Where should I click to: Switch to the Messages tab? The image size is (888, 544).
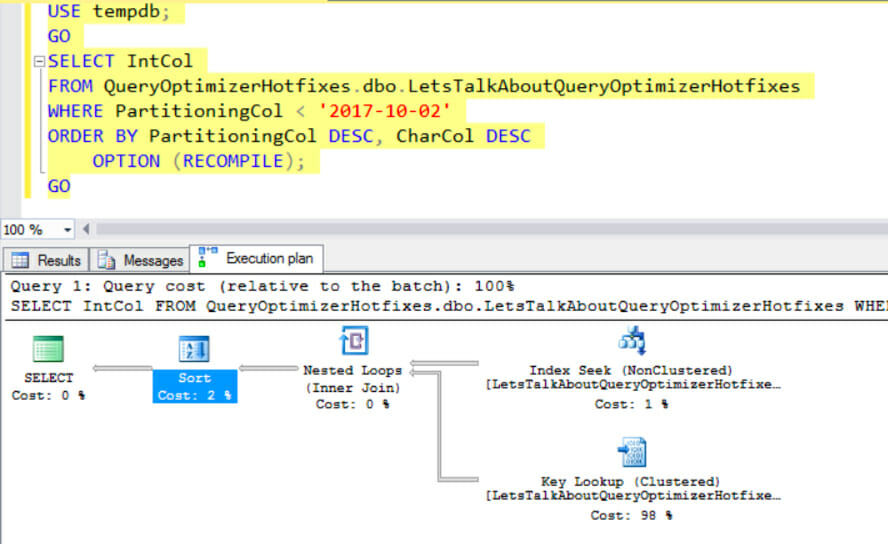coord(141,260)
